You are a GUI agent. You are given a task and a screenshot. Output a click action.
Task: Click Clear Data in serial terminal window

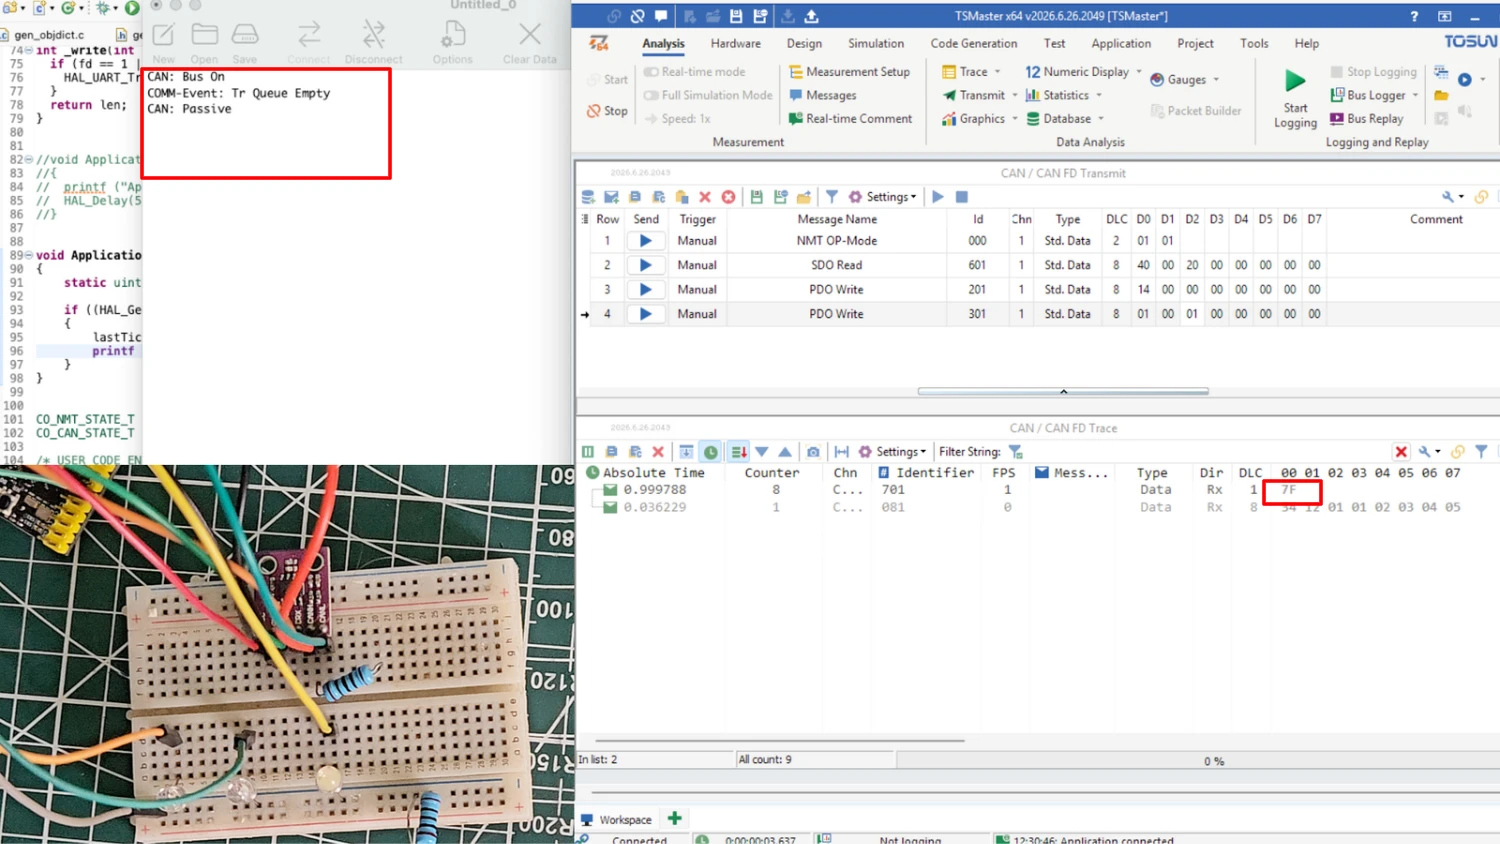click(x=530, y=43)
